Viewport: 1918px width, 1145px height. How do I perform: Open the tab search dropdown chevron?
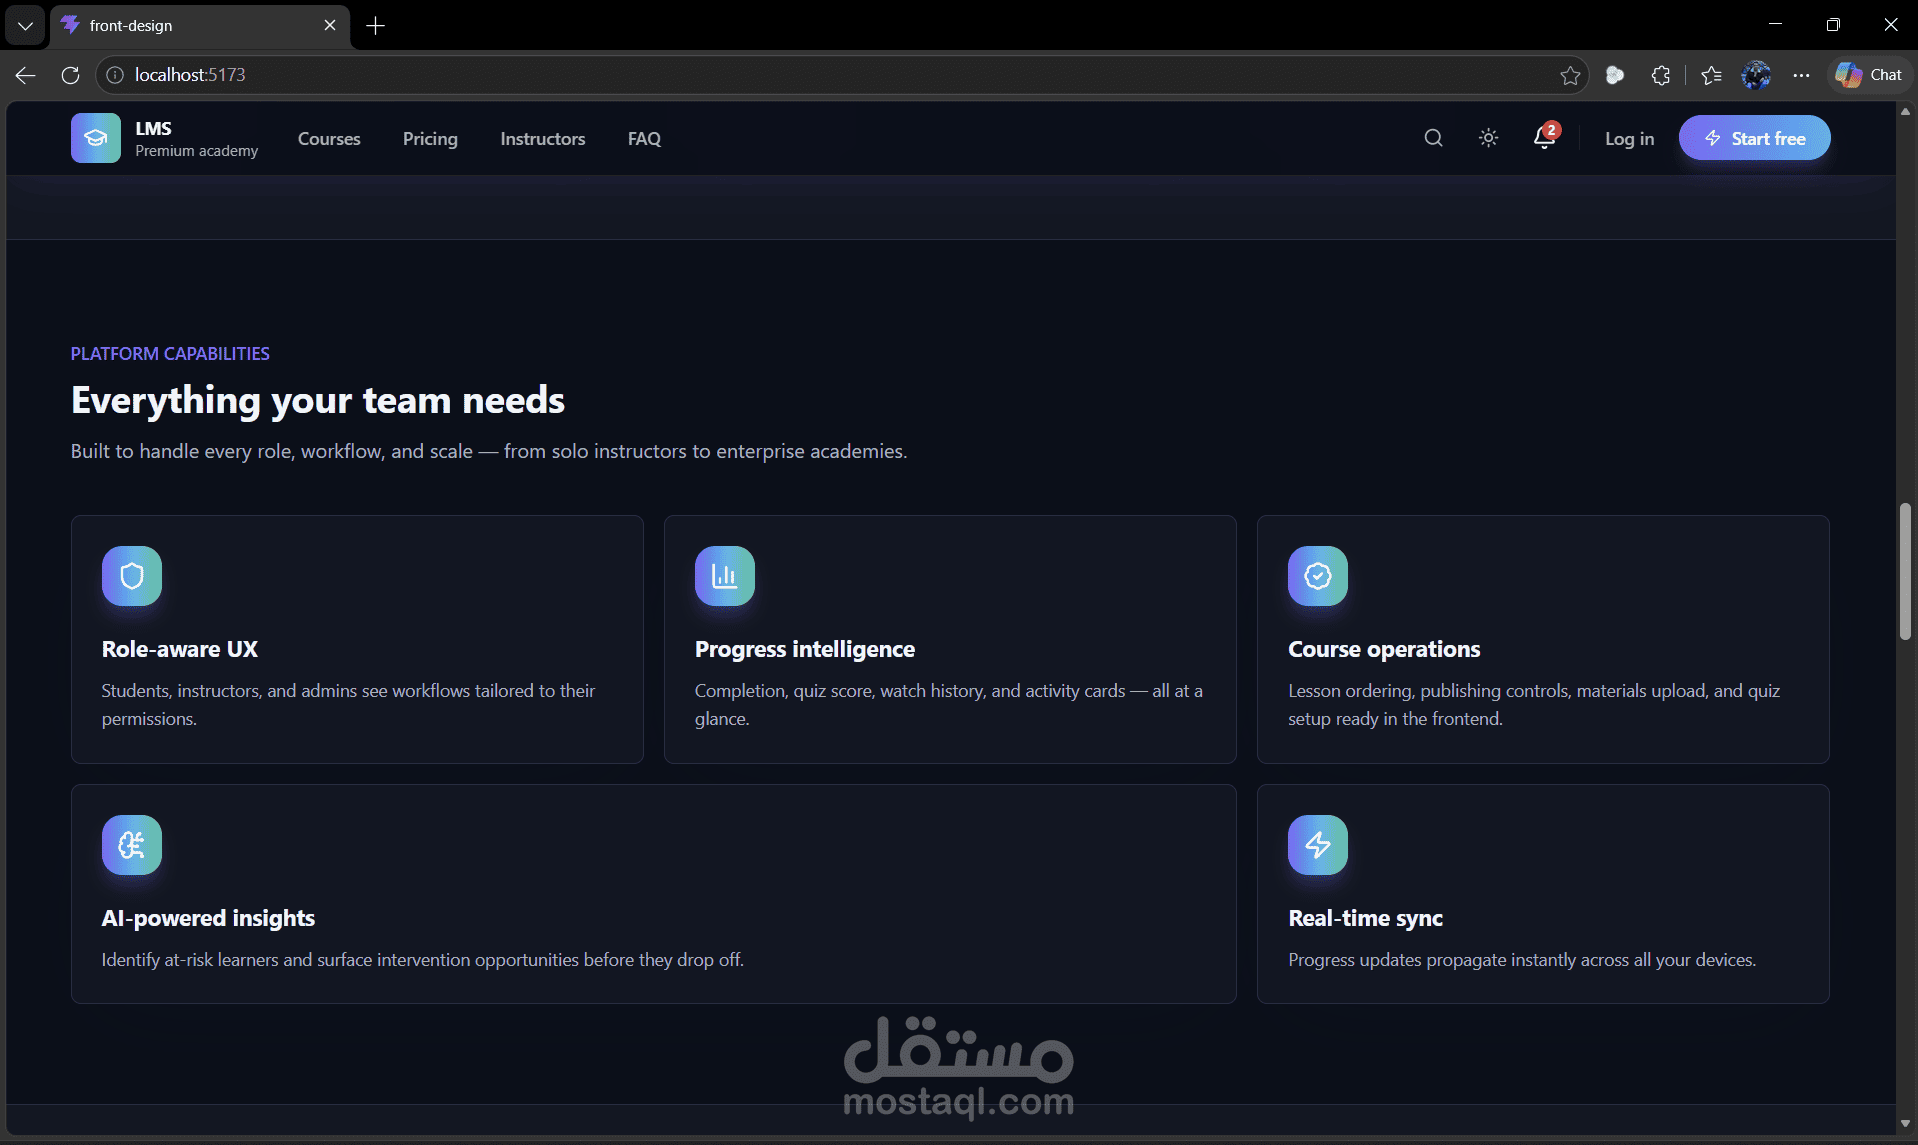[25, 26]
